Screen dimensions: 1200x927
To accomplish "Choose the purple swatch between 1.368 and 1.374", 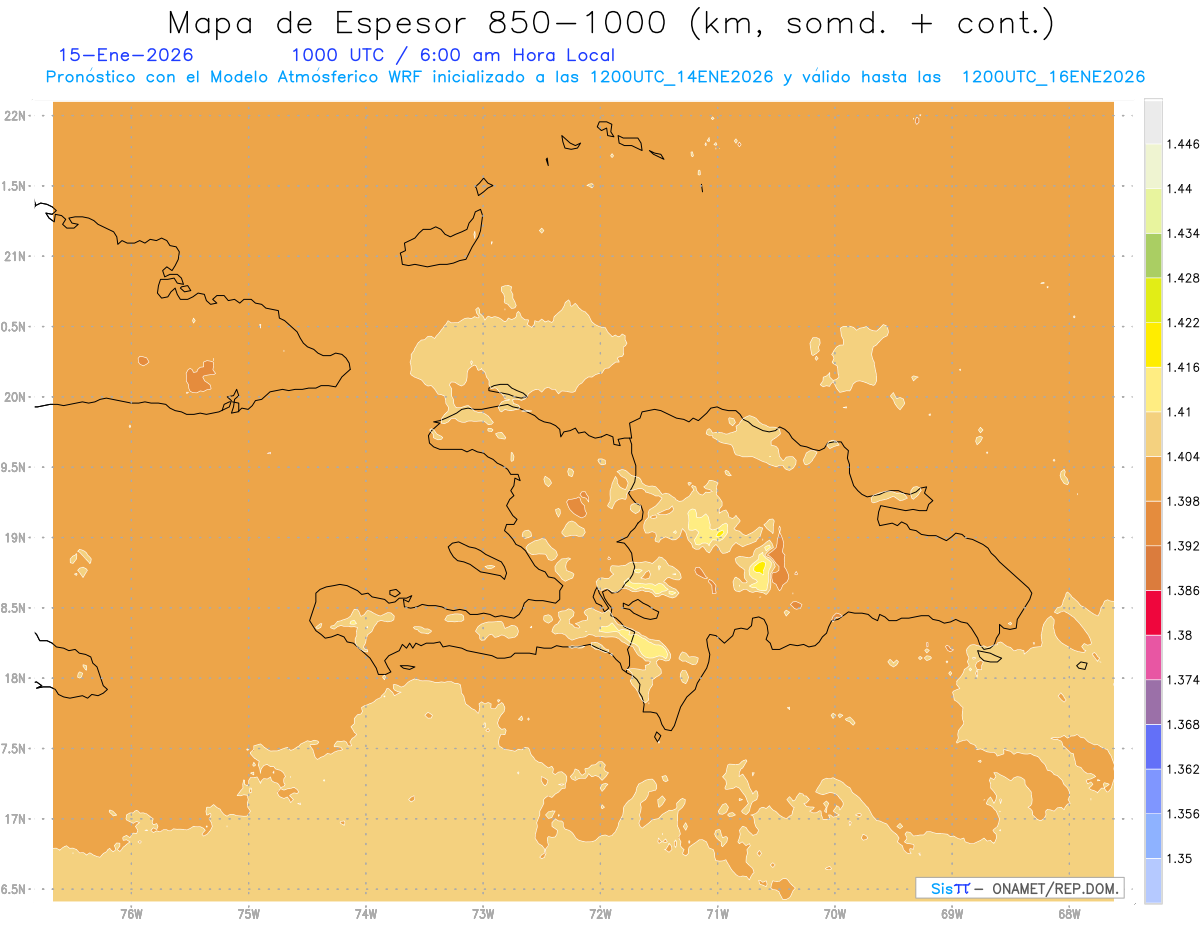I will coord(1153,702).
